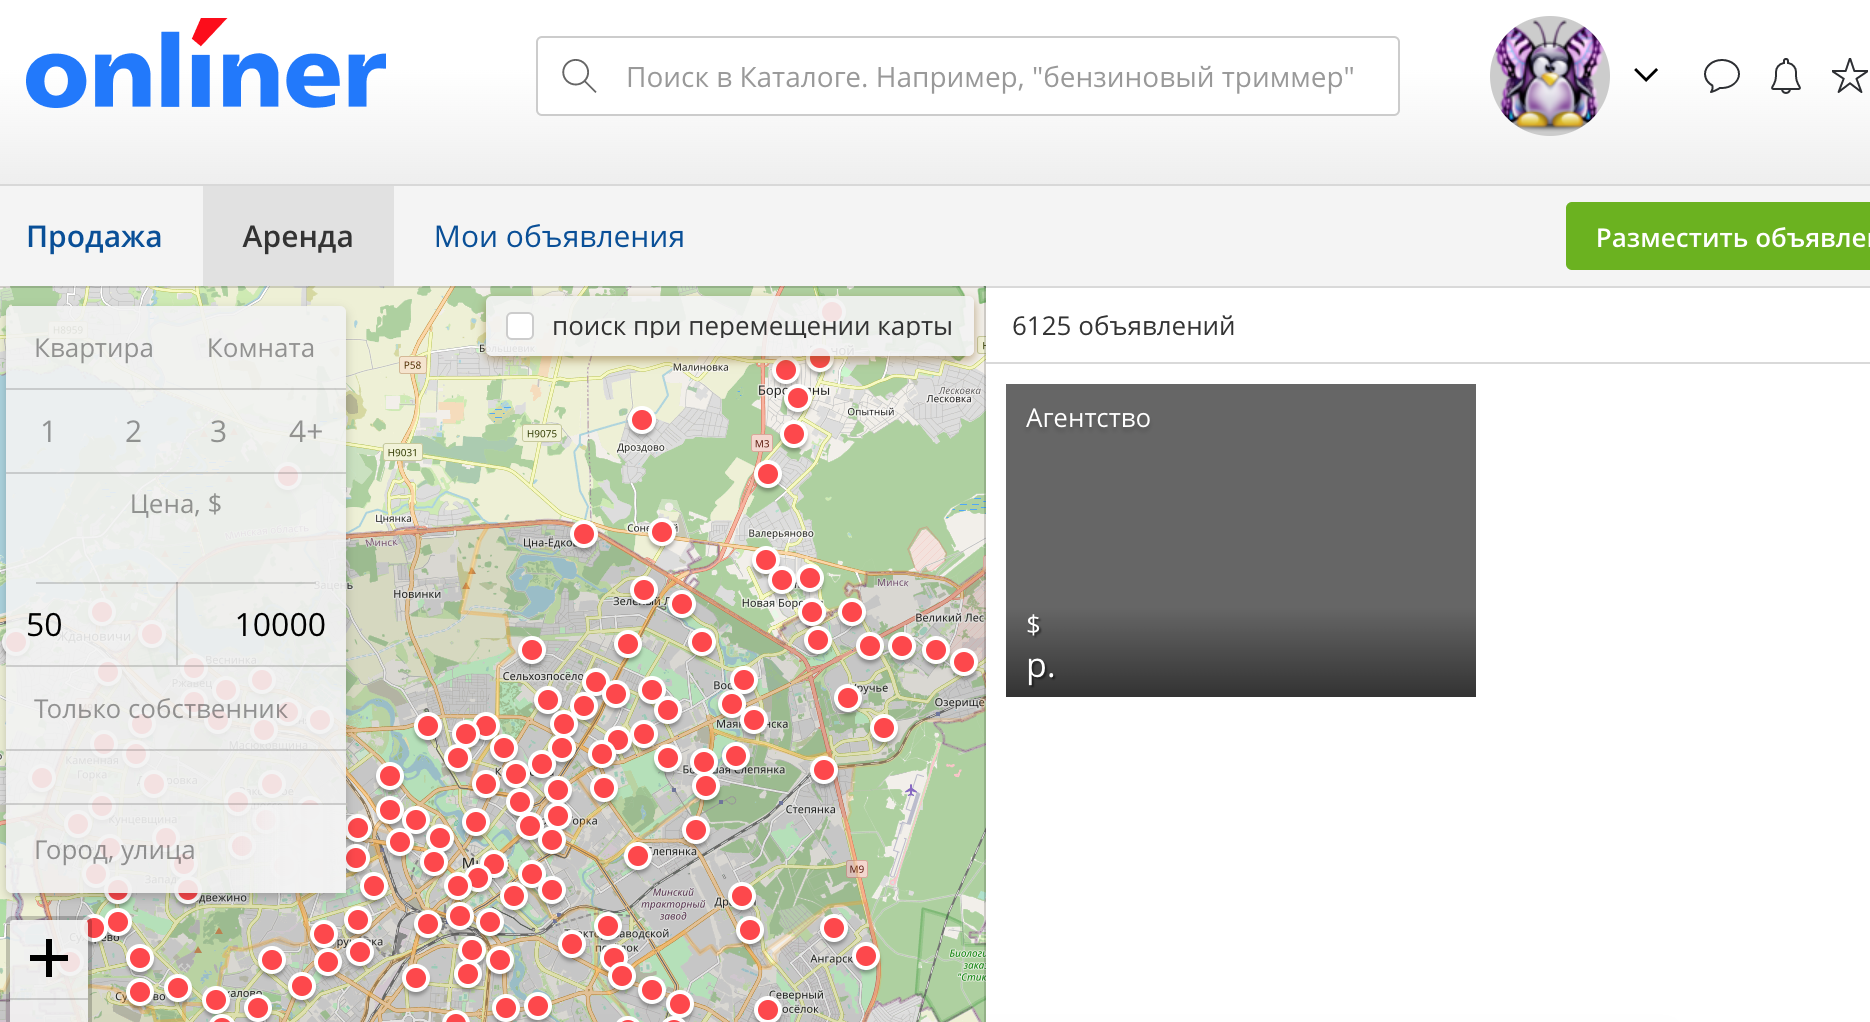Switch to the Аренда tab
Image resolution: width=1870 pixels, height=1022 pixels.
pos(298,237)
